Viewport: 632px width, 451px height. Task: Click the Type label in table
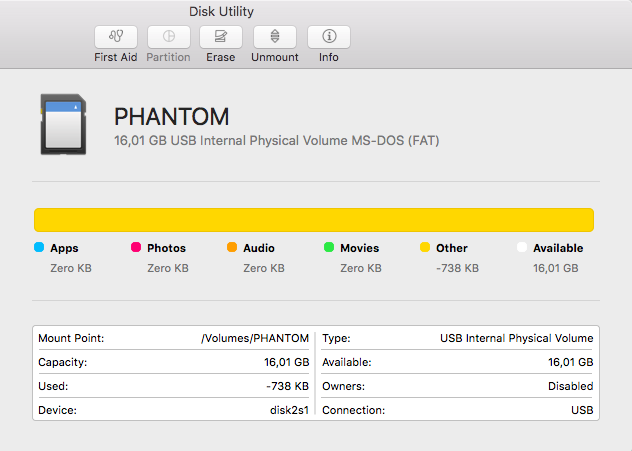(336, 339)
